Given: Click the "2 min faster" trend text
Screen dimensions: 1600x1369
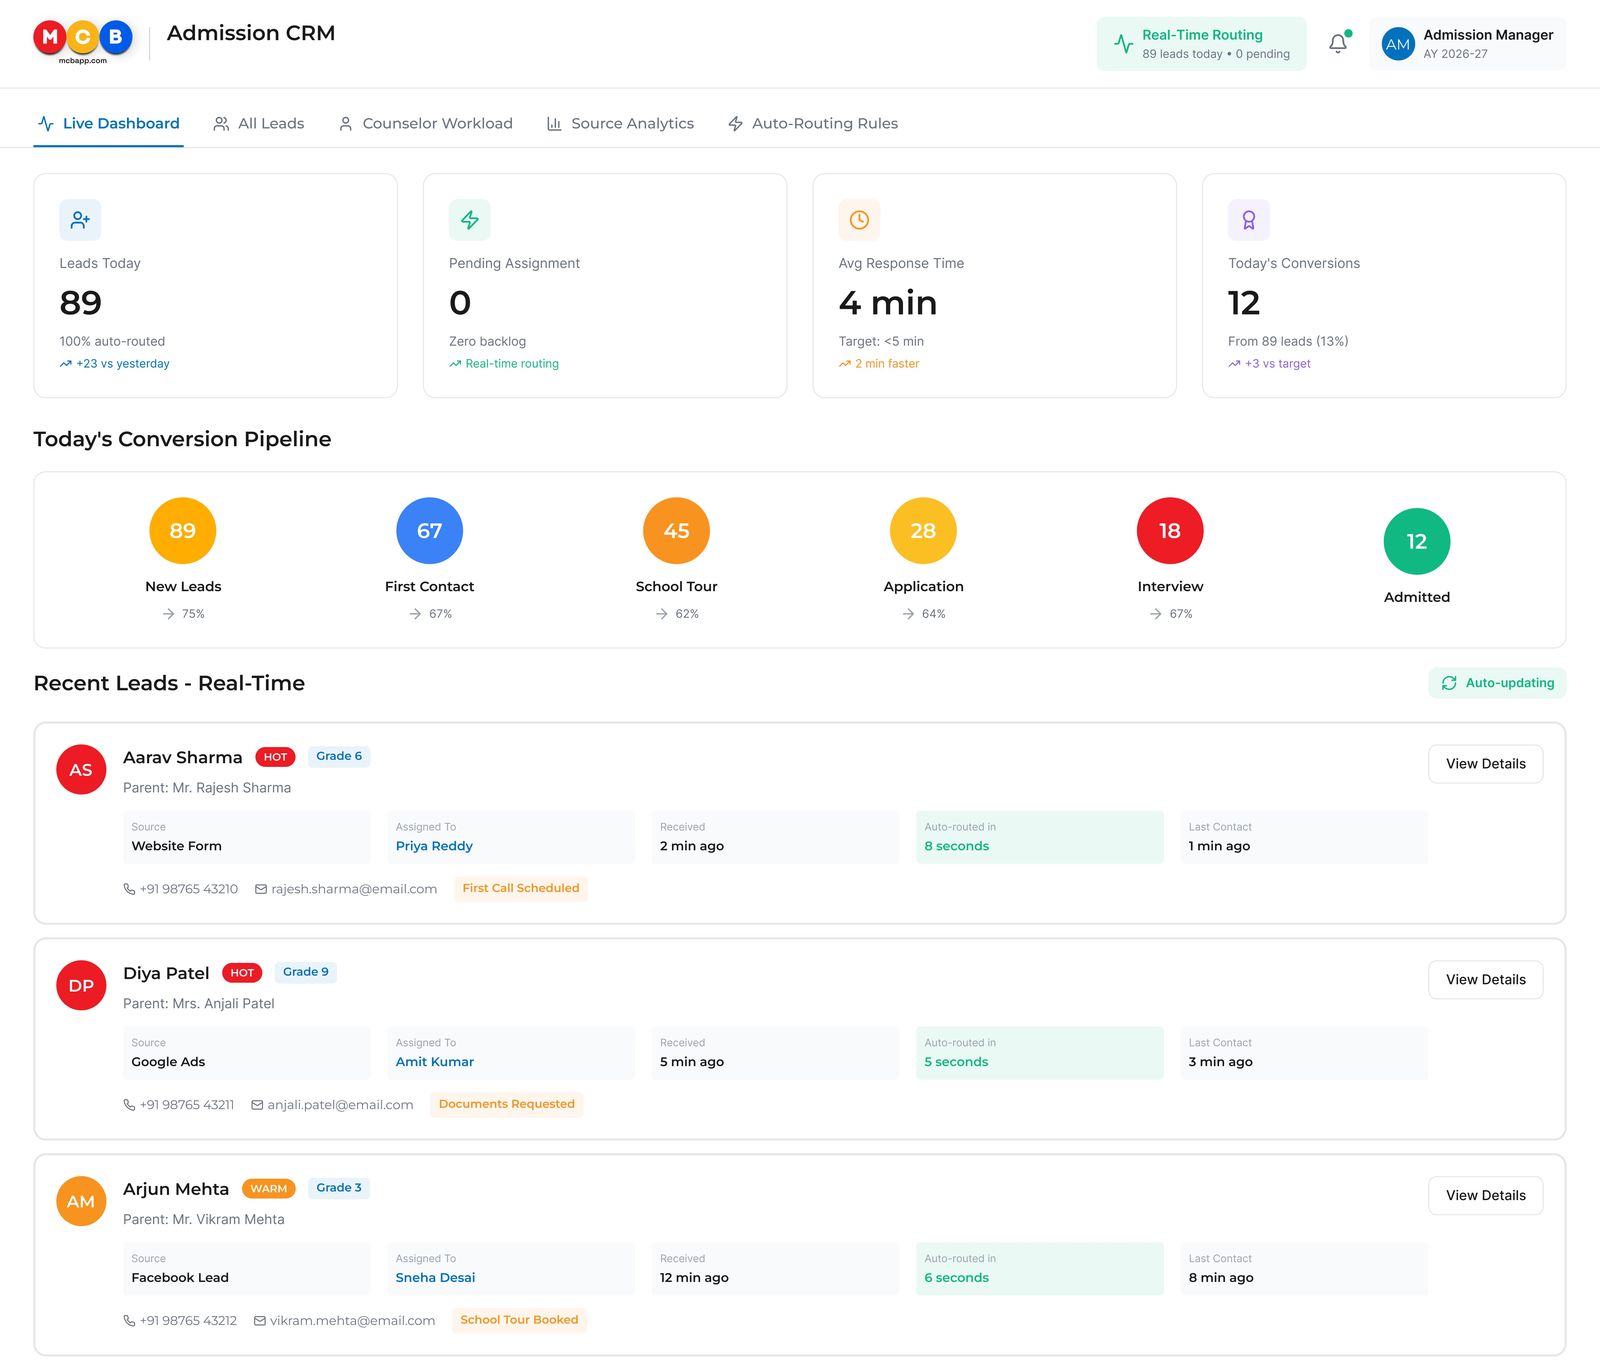Looking at the screenshot, I should point(887,364).
